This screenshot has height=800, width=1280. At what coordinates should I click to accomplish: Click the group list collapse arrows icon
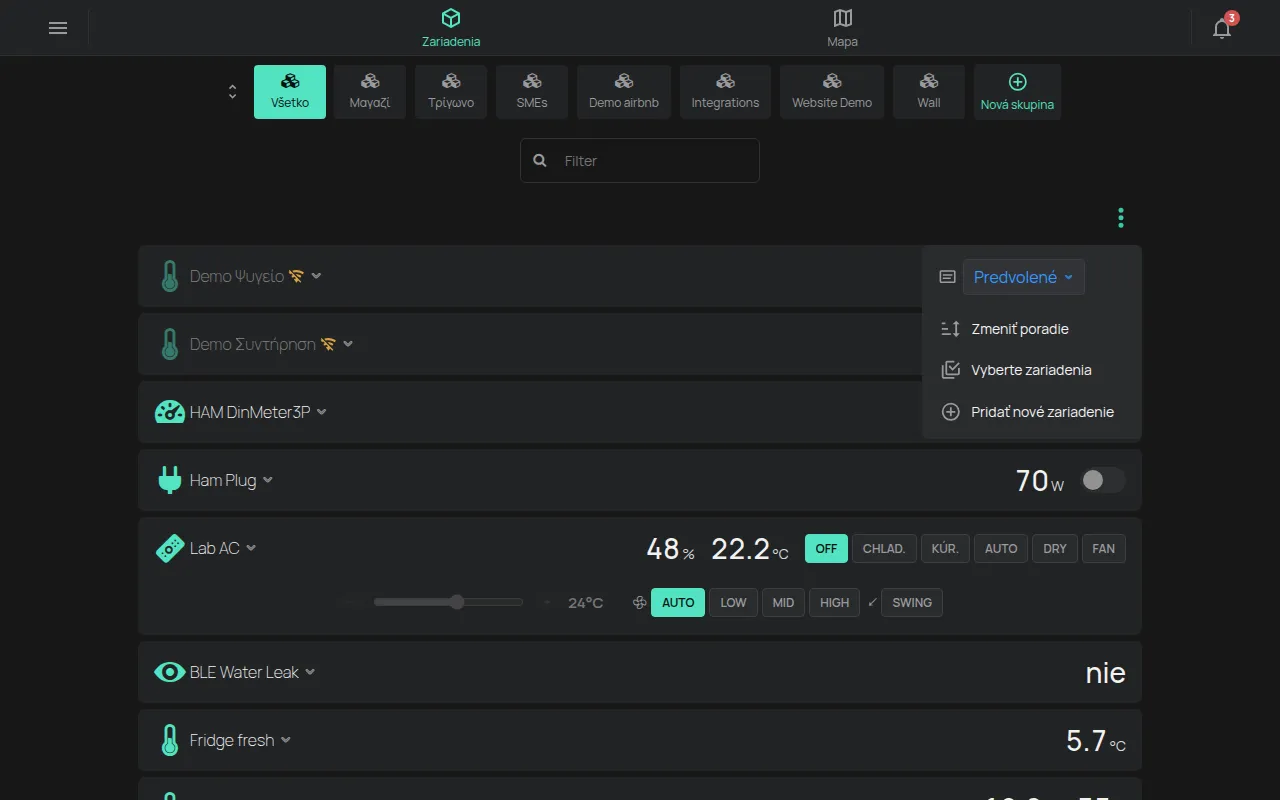[232, 92]
